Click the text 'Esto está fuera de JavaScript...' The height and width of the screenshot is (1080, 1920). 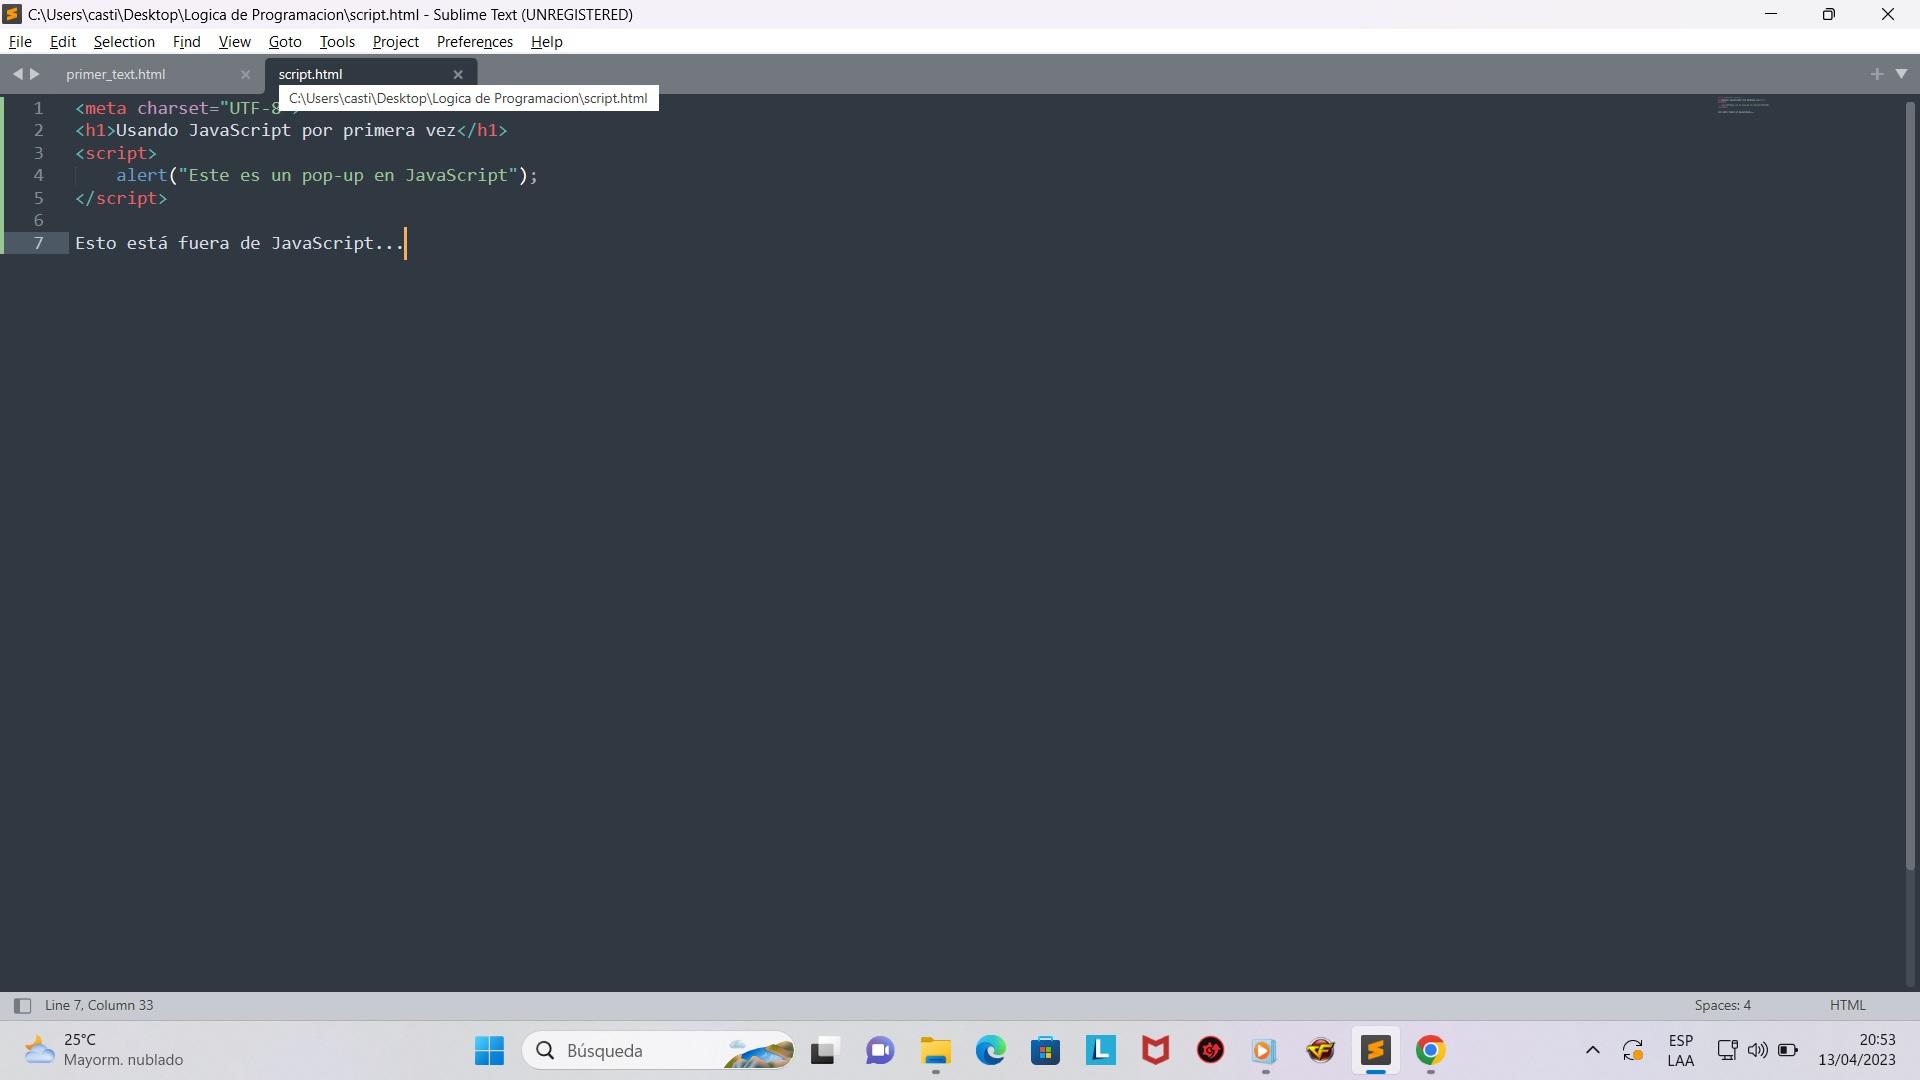239,243
